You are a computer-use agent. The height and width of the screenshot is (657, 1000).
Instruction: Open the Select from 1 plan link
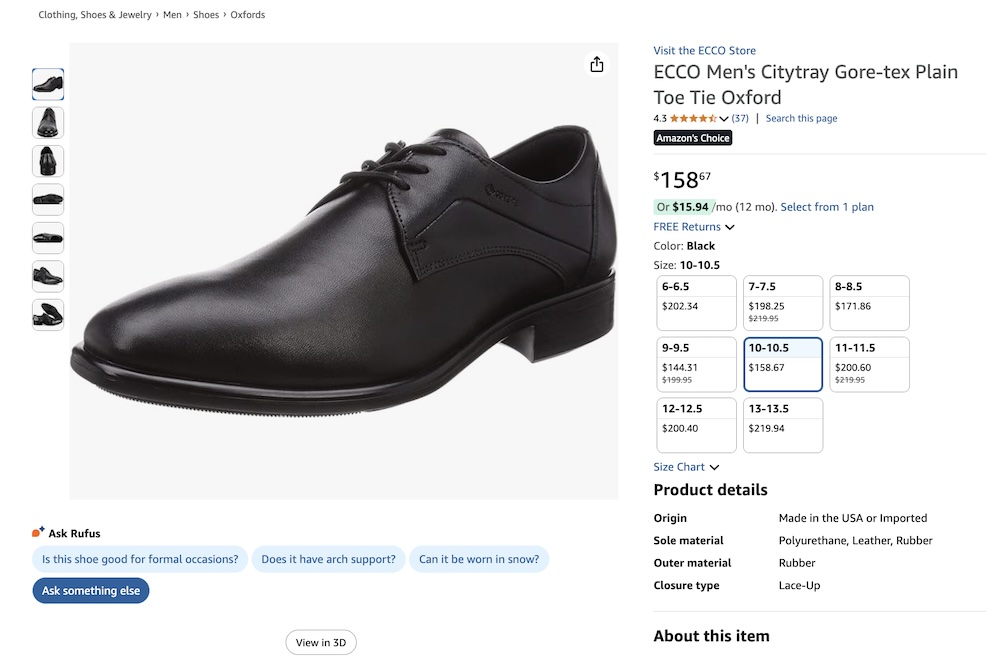pos(827,207)
